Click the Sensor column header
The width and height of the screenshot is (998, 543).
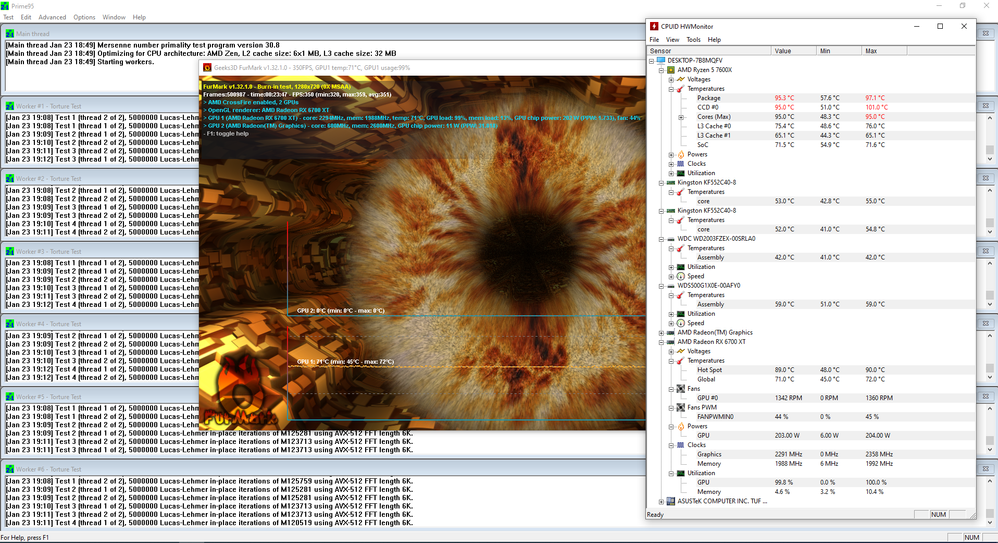pyautogui.click(x=709, y=51)
